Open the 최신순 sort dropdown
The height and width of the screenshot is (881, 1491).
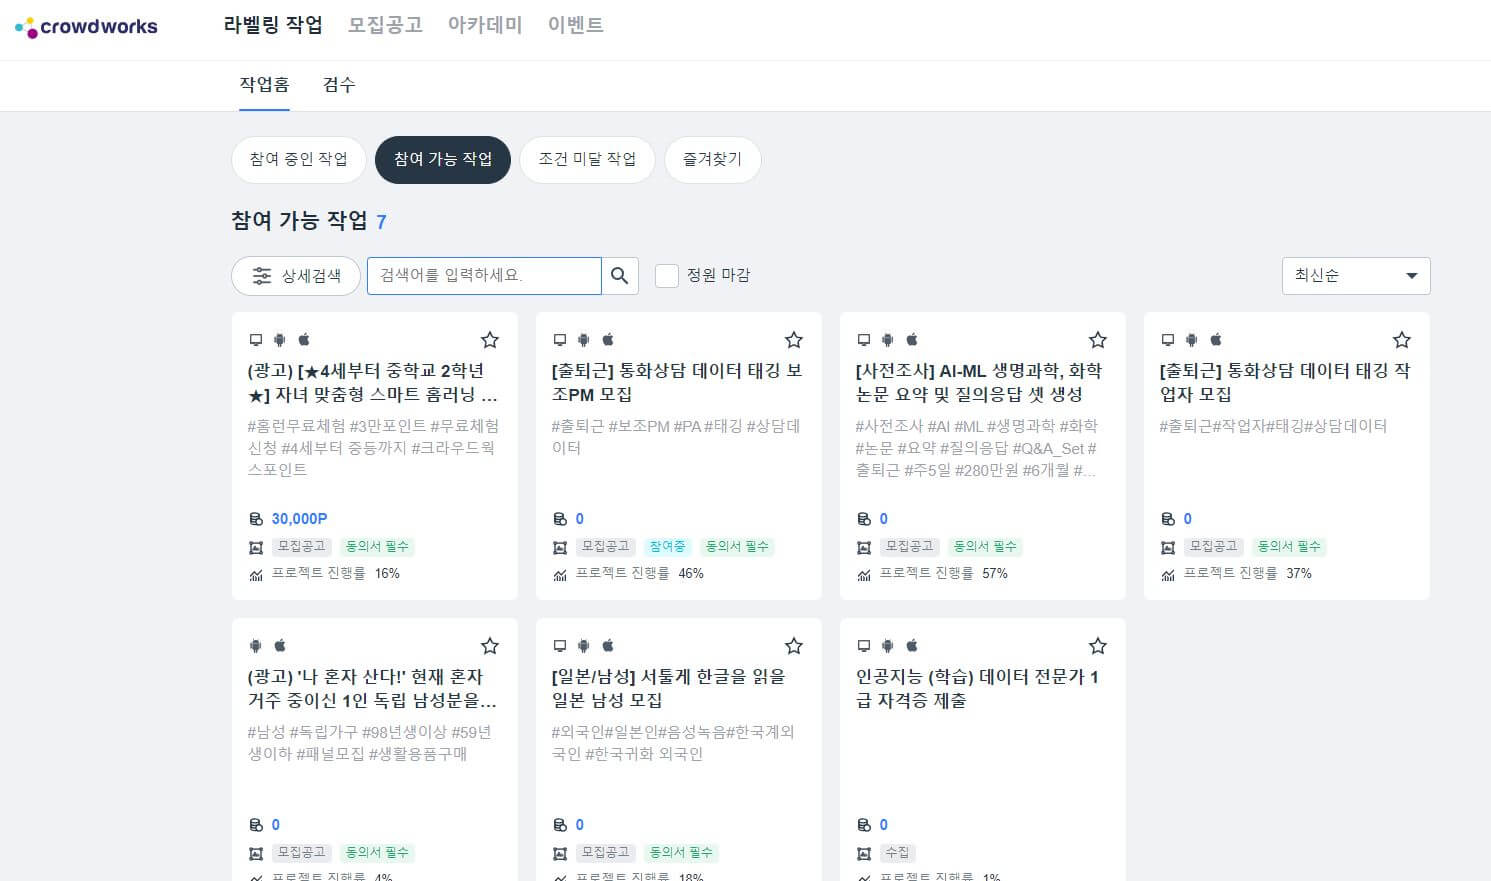coord(1355,276)
